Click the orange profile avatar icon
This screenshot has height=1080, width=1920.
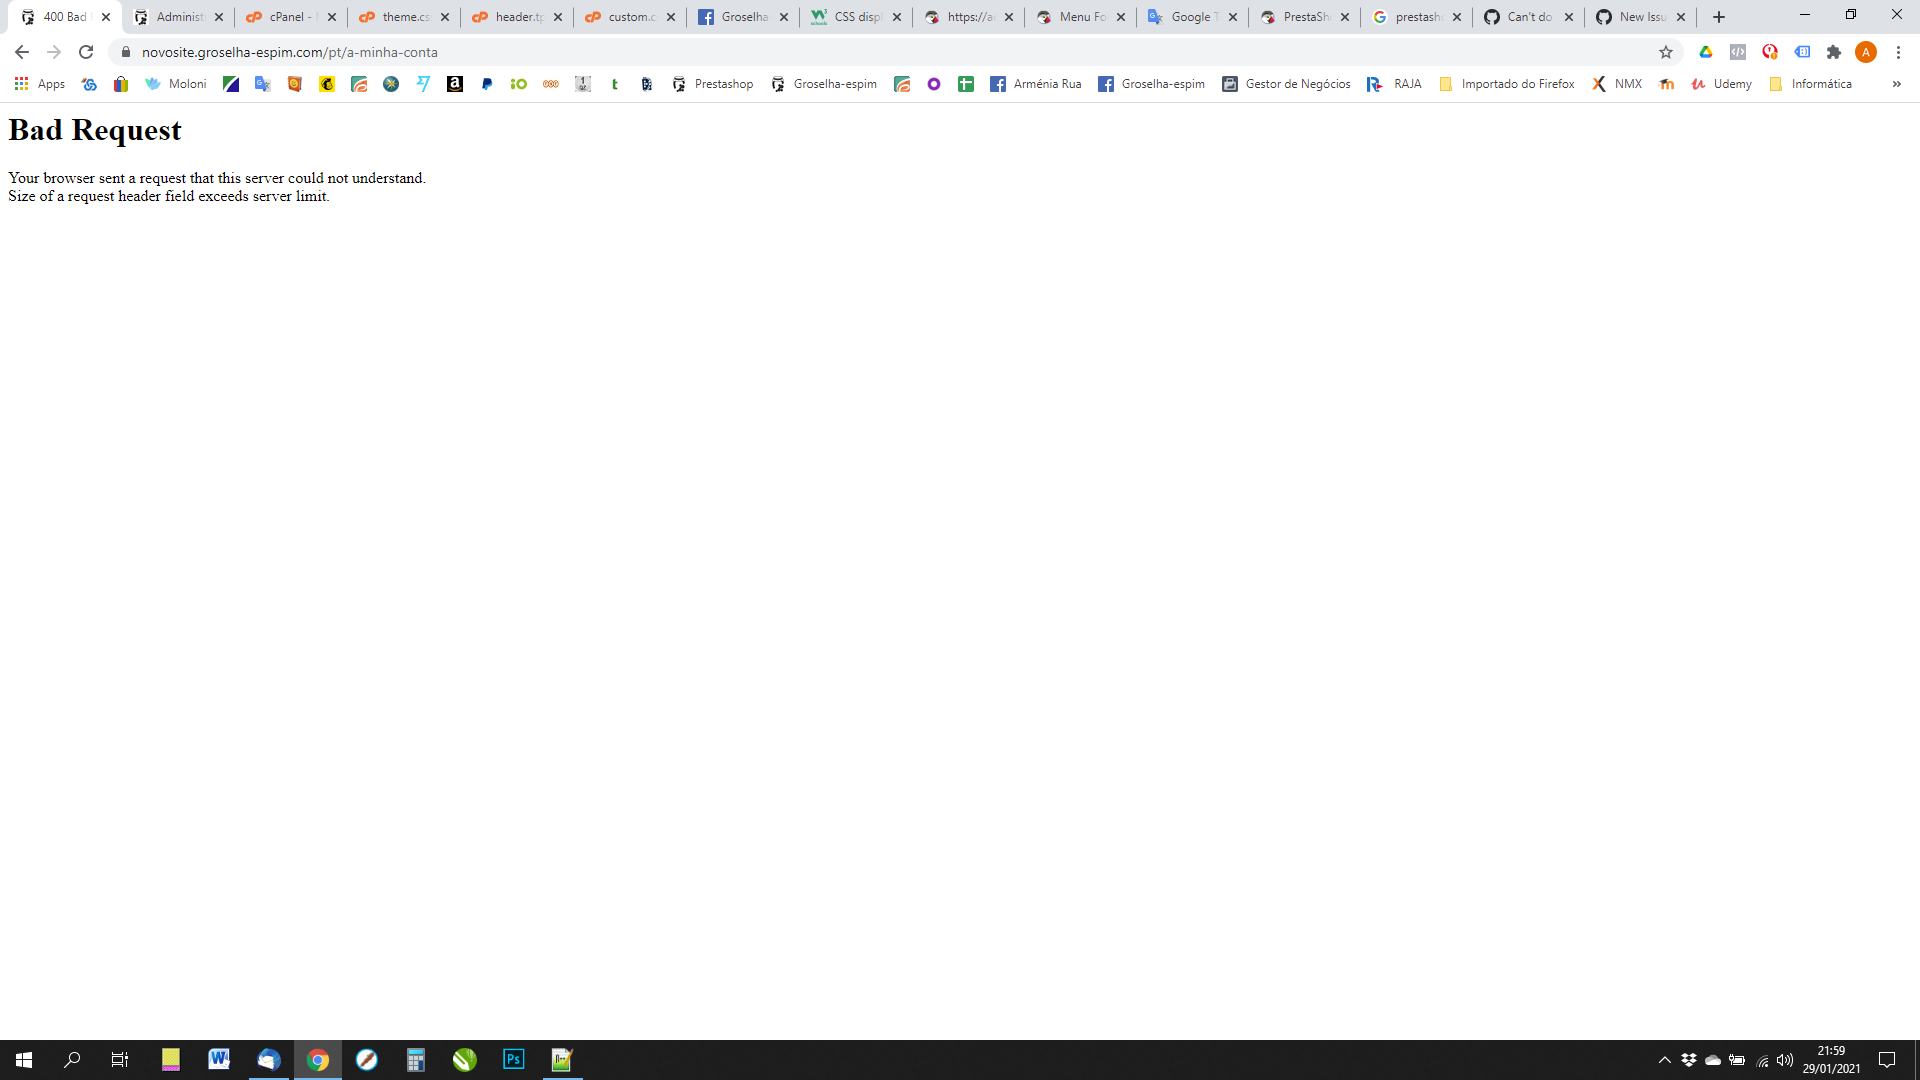click(1866, 52)
